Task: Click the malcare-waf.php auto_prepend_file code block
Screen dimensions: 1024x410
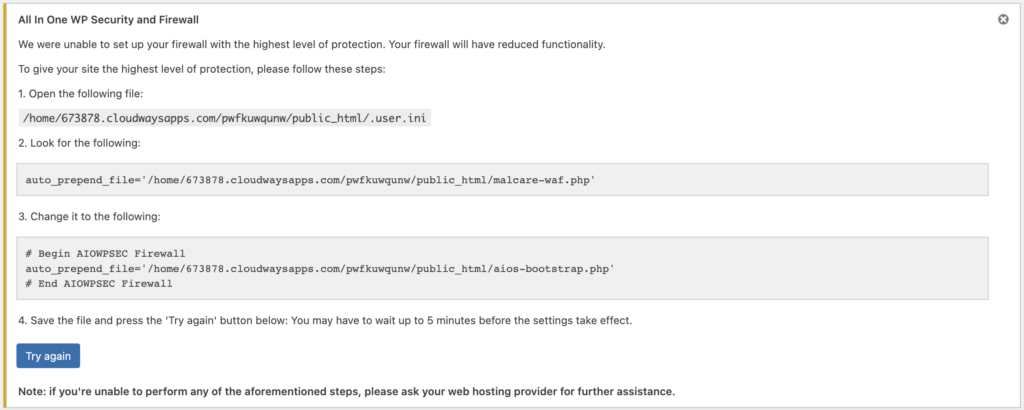Action: (x=502, y=180)
